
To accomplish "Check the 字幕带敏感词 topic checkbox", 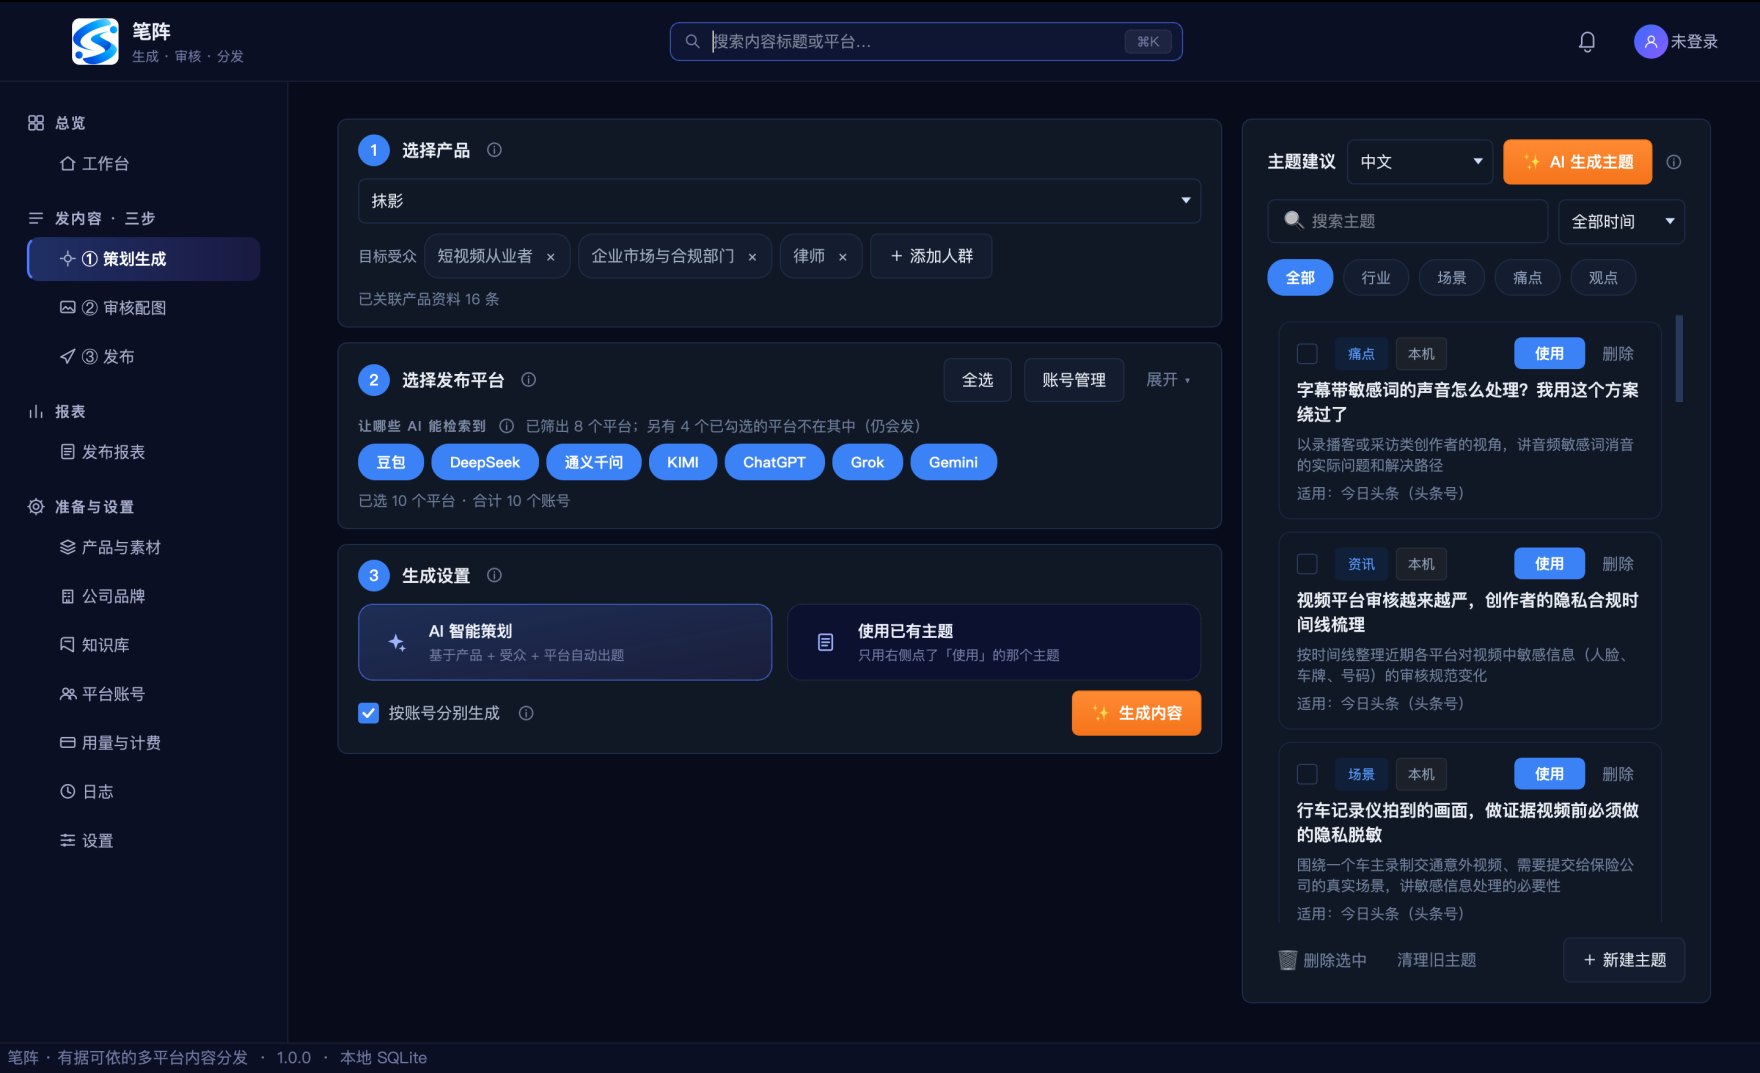I will (x=1307, y=354).
